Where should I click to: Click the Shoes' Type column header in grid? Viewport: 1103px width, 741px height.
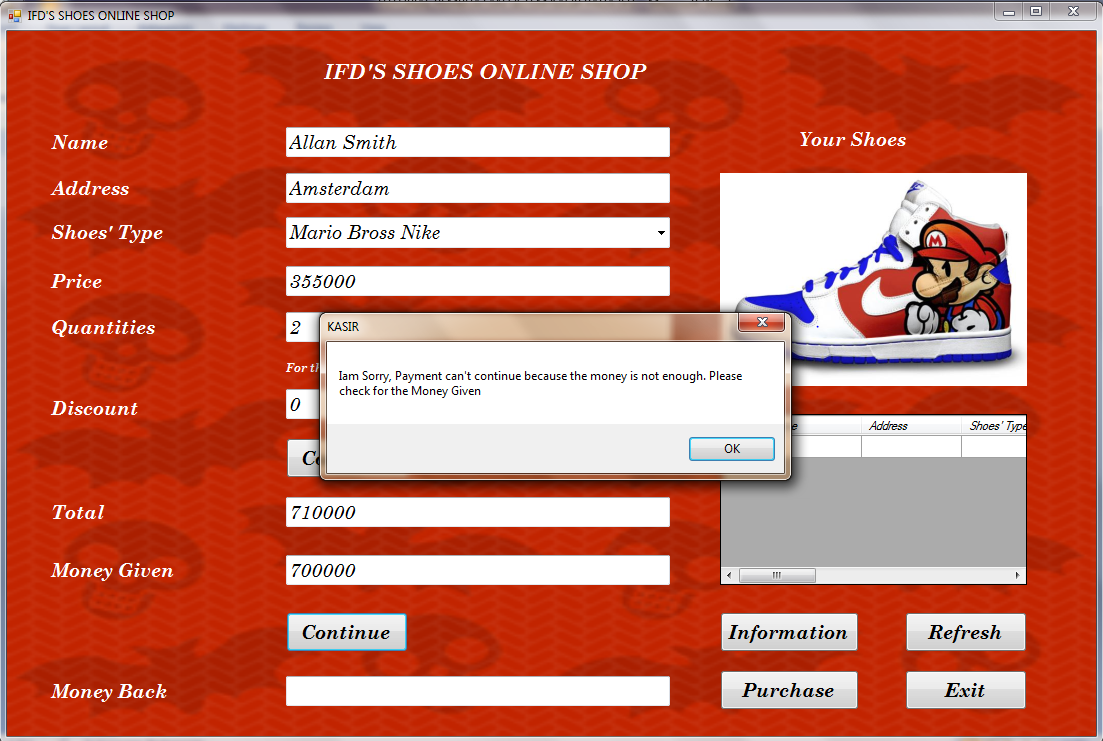tap(994, 426)
